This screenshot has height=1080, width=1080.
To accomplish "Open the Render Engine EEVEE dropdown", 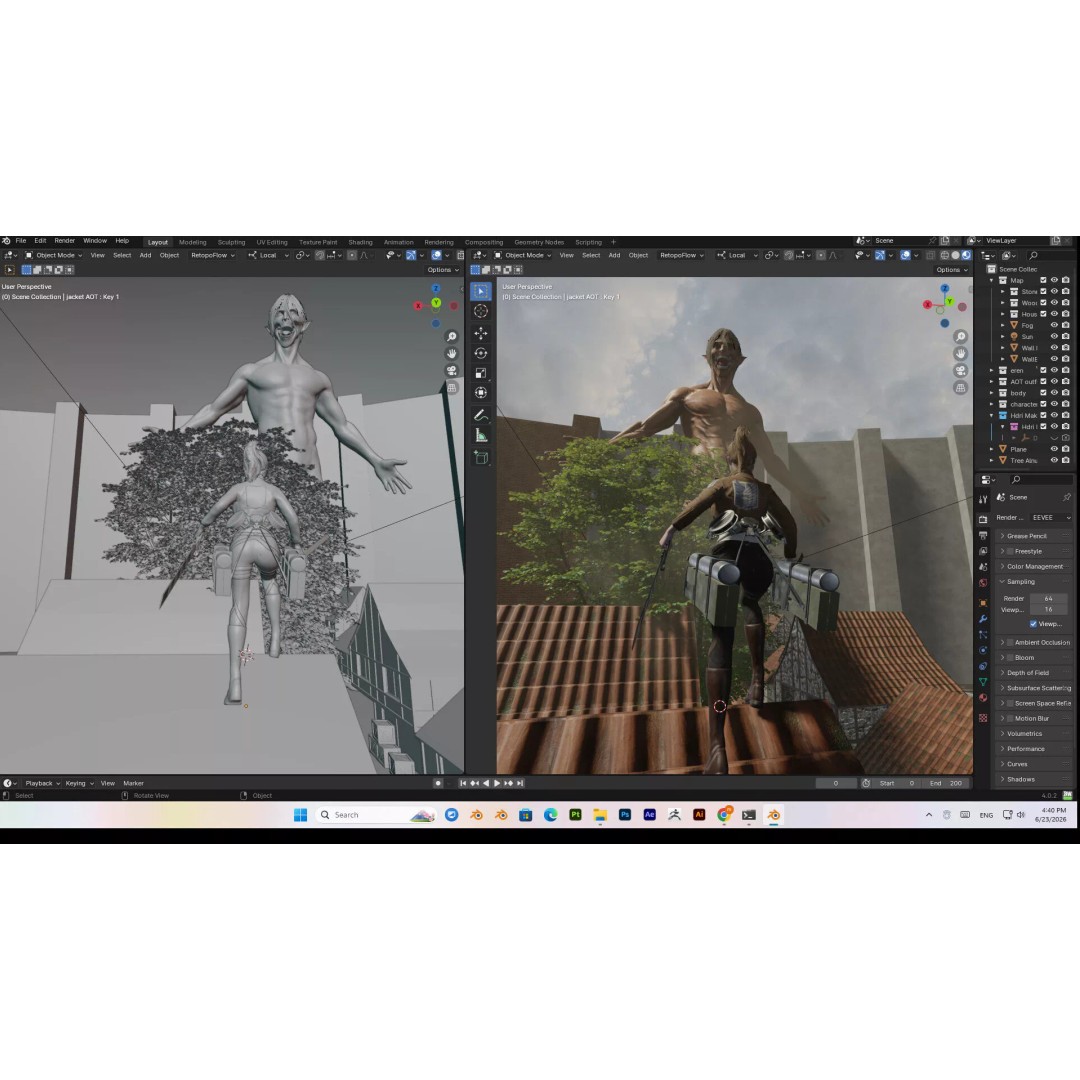I will point(1051,517).
